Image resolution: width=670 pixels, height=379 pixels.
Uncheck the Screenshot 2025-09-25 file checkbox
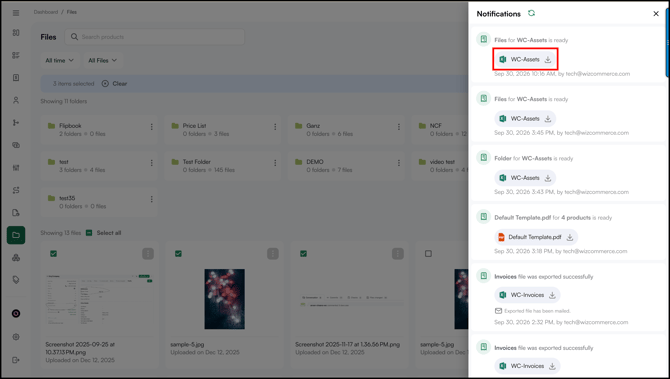(53, 254)
